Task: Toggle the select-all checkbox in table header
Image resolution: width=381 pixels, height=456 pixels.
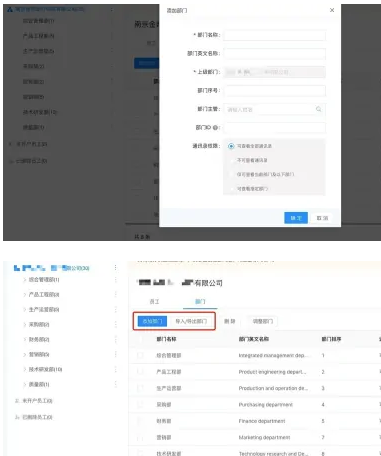Action: point(140,339)
